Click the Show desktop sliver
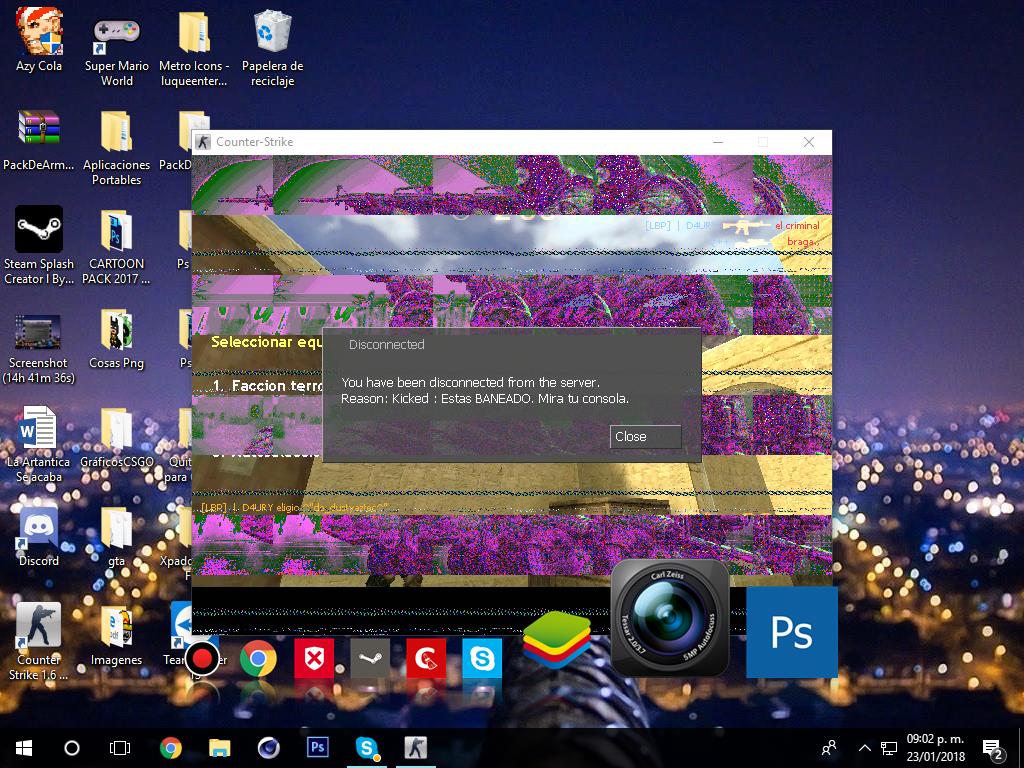The height and width of the screenshot is (768, 1024). [x=1021, y=748]
